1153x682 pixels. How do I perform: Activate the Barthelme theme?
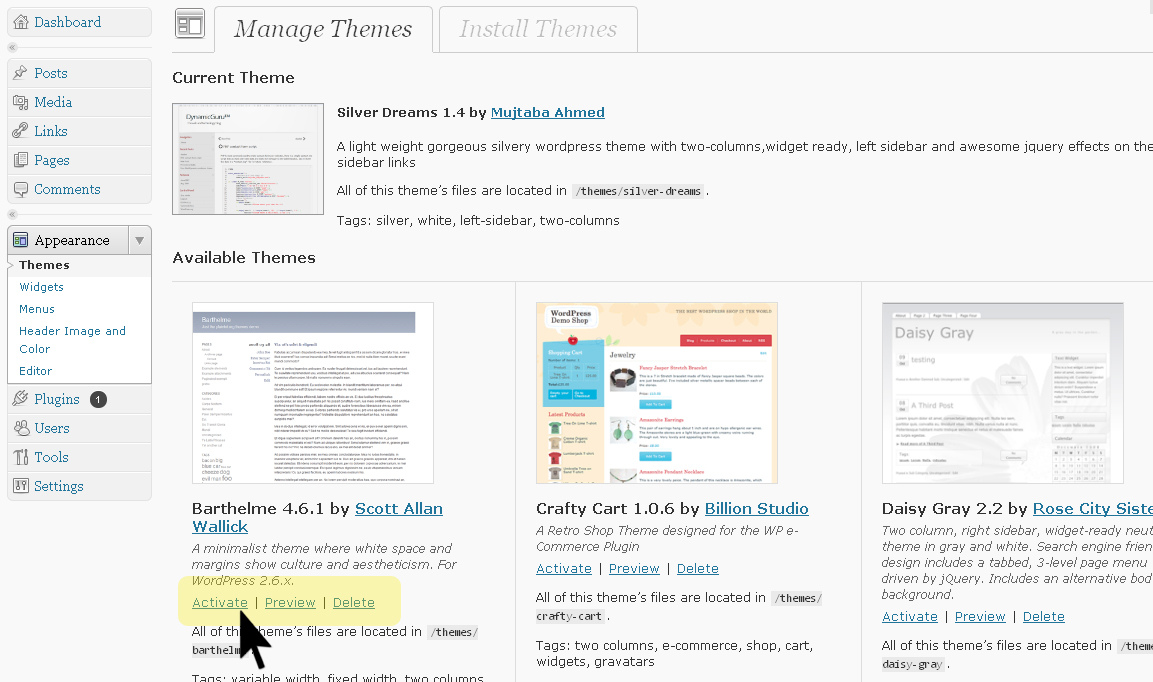pyautogui.click(x=220, y=603)
